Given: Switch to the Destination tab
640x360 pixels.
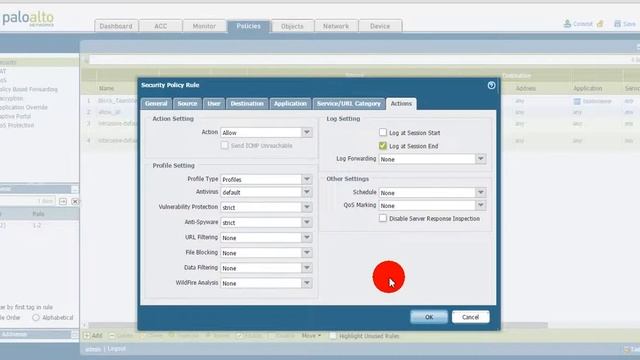Looking at the screenshot, I should 247,104.
